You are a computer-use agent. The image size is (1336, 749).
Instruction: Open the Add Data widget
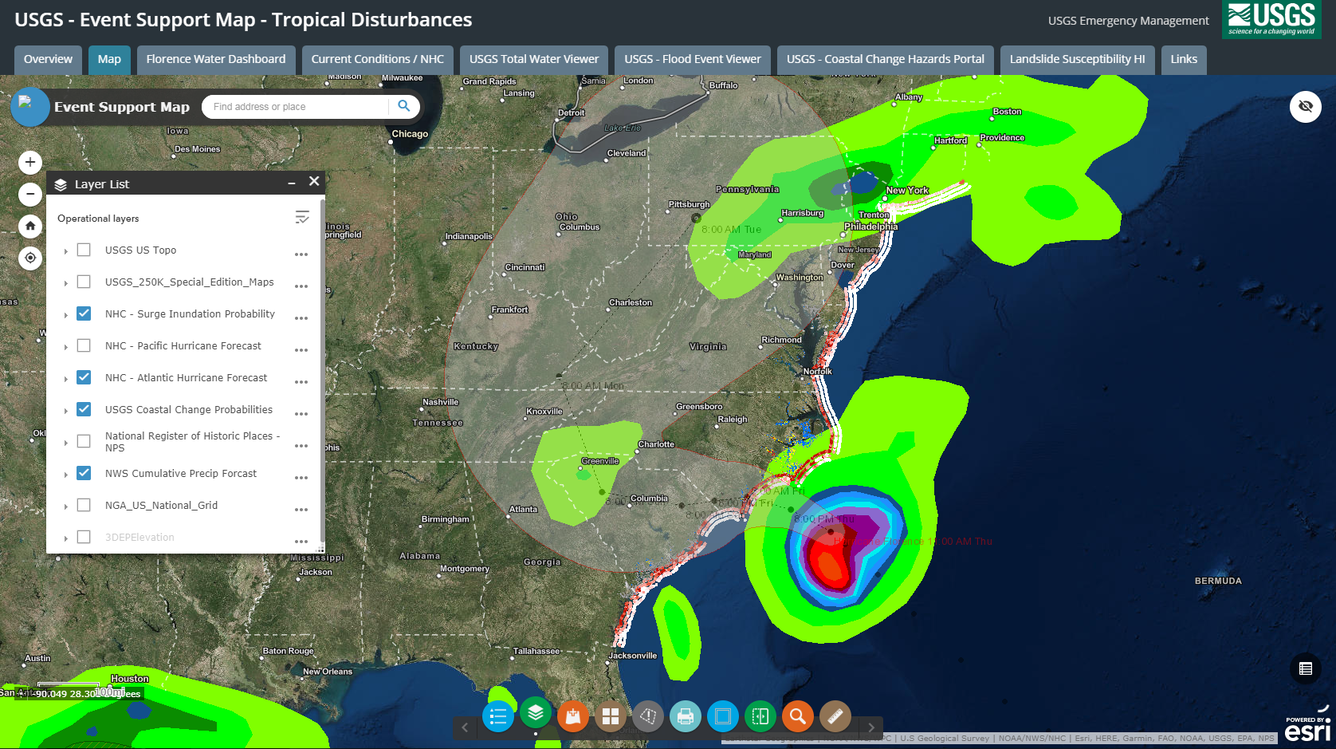573,716
